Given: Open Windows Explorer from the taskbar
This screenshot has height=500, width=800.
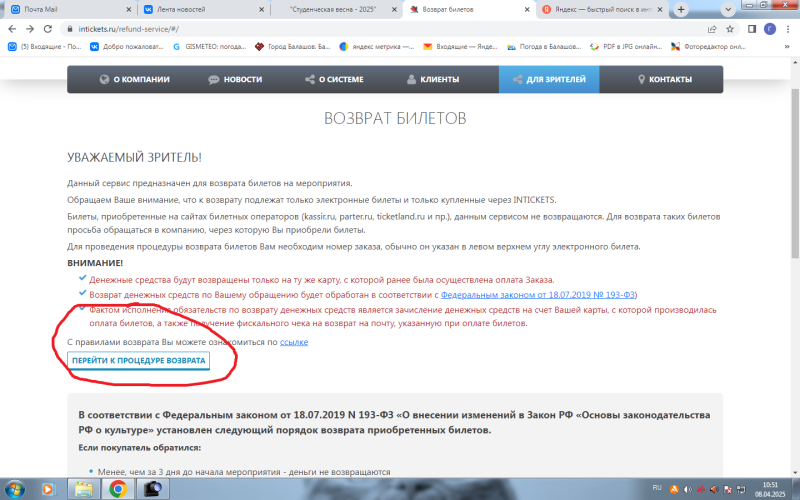Looking at the screenshot, I should (84, 489).
